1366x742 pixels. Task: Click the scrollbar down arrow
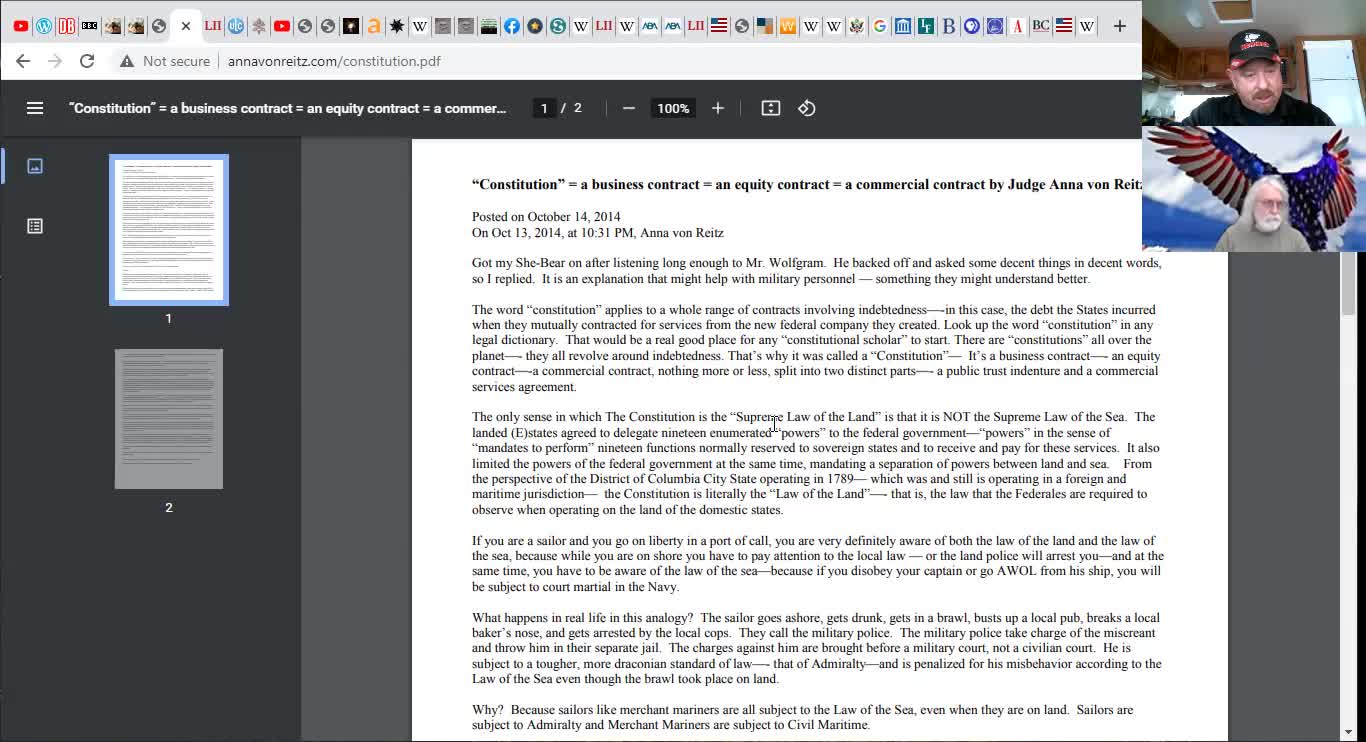pyautogui.click(x=1348, y=732)
